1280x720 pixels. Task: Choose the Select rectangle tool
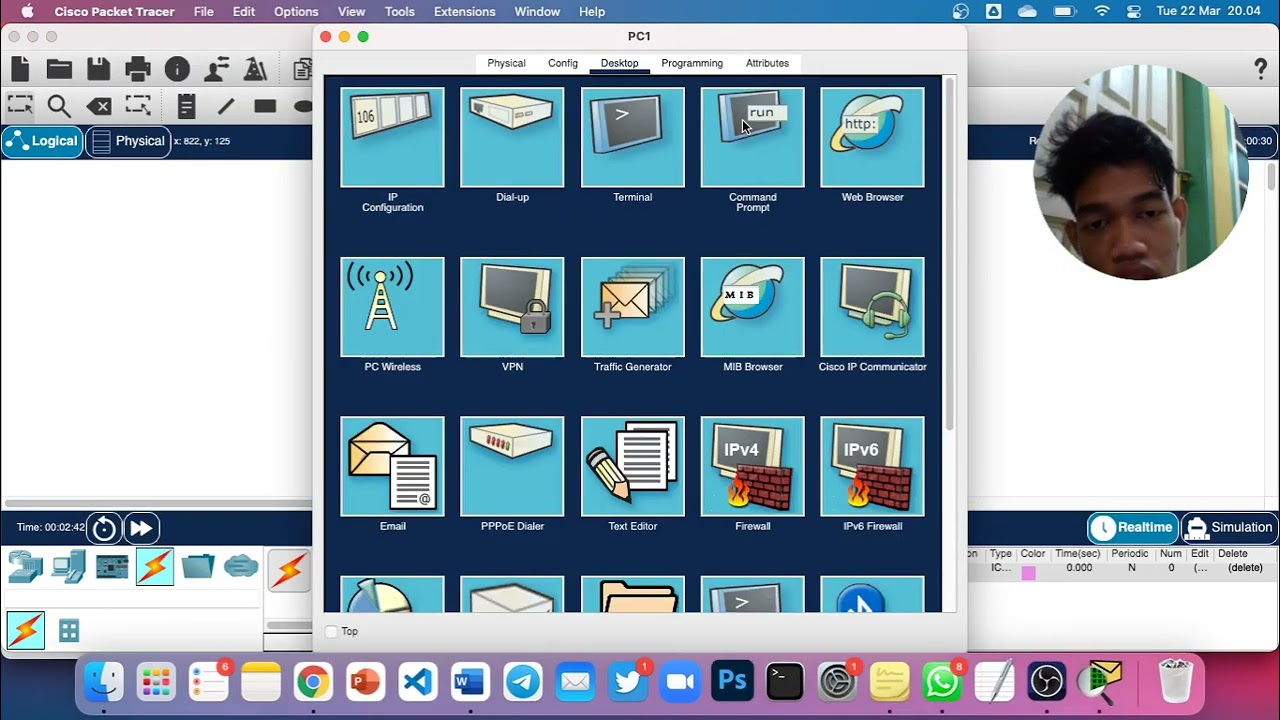tap(20, 105)
